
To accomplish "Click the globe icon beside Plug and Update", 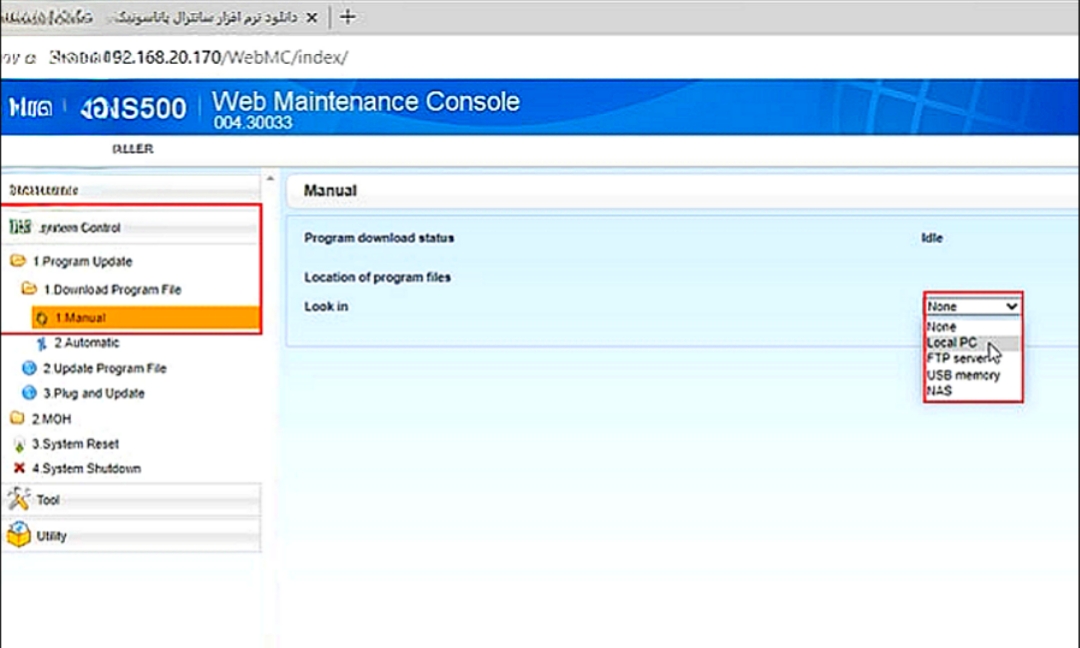I will click(29, 393).
